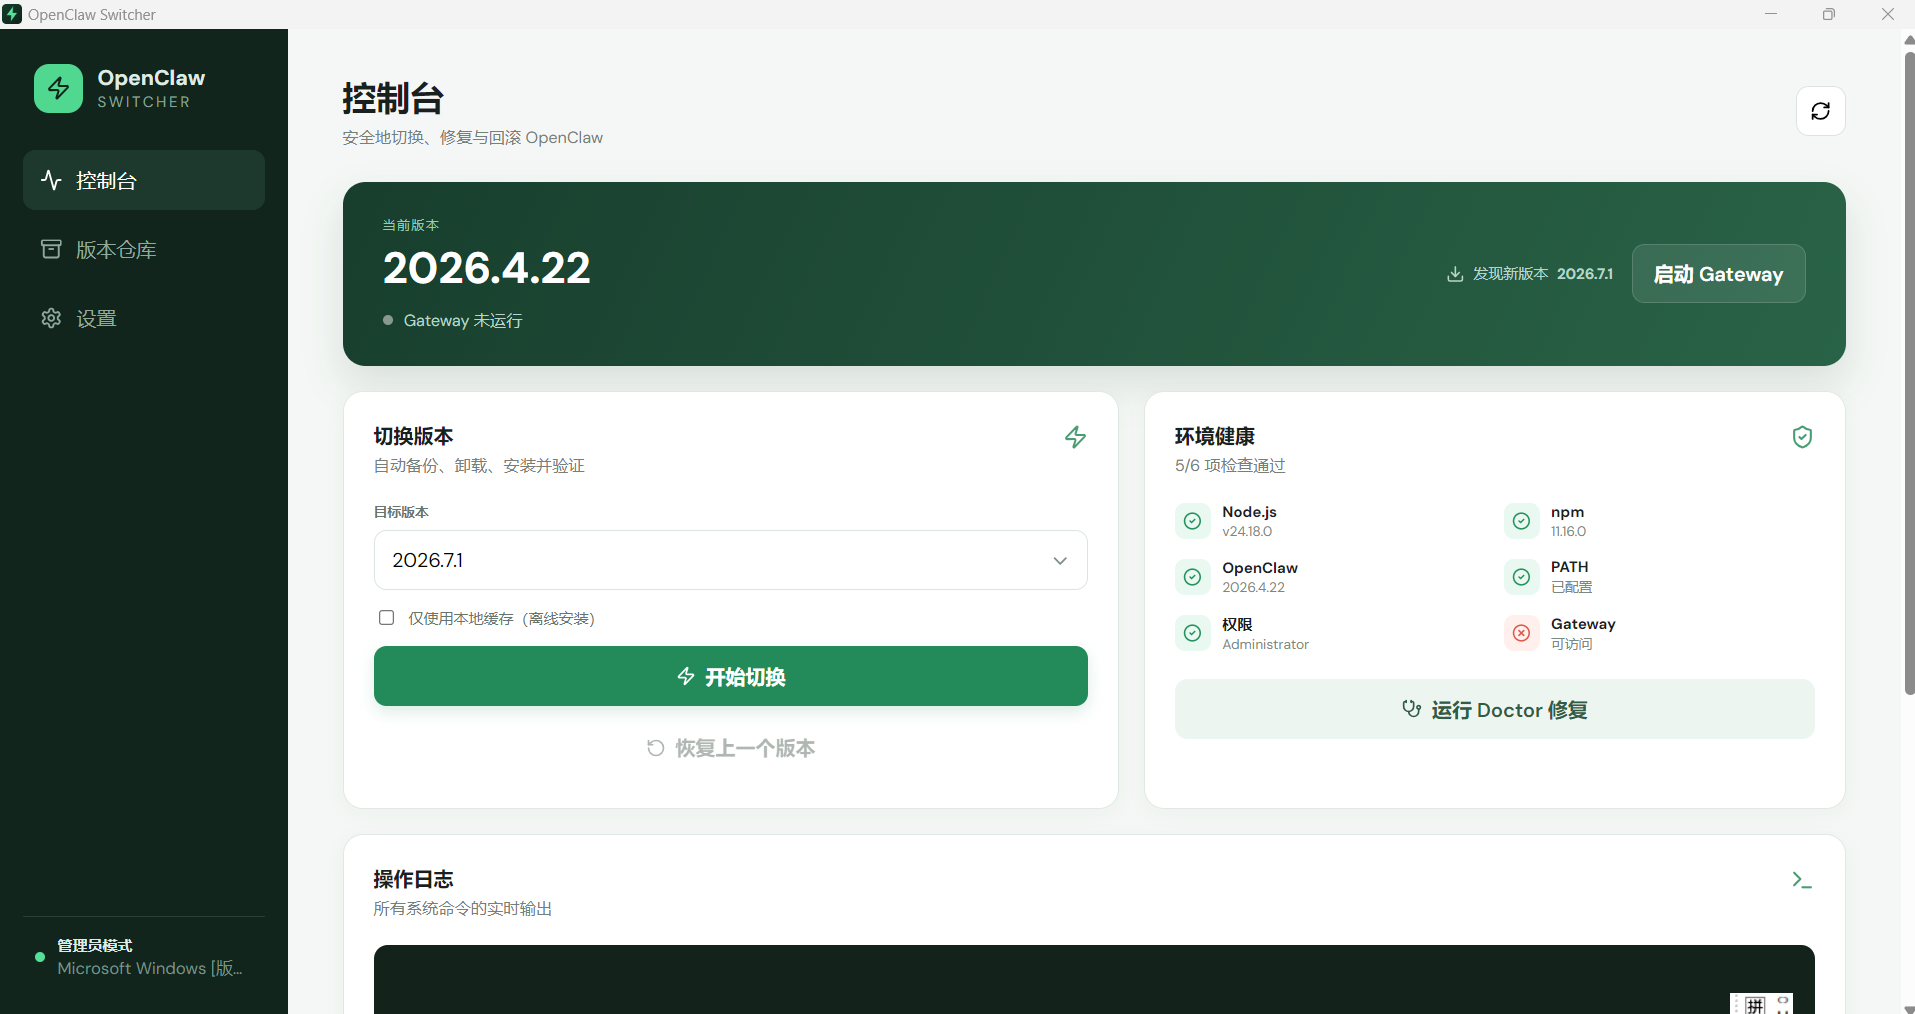Screen dimensions: 1915x1014
Task: Click the 5/6 项检查通过 text
Action: point(1230,466)
